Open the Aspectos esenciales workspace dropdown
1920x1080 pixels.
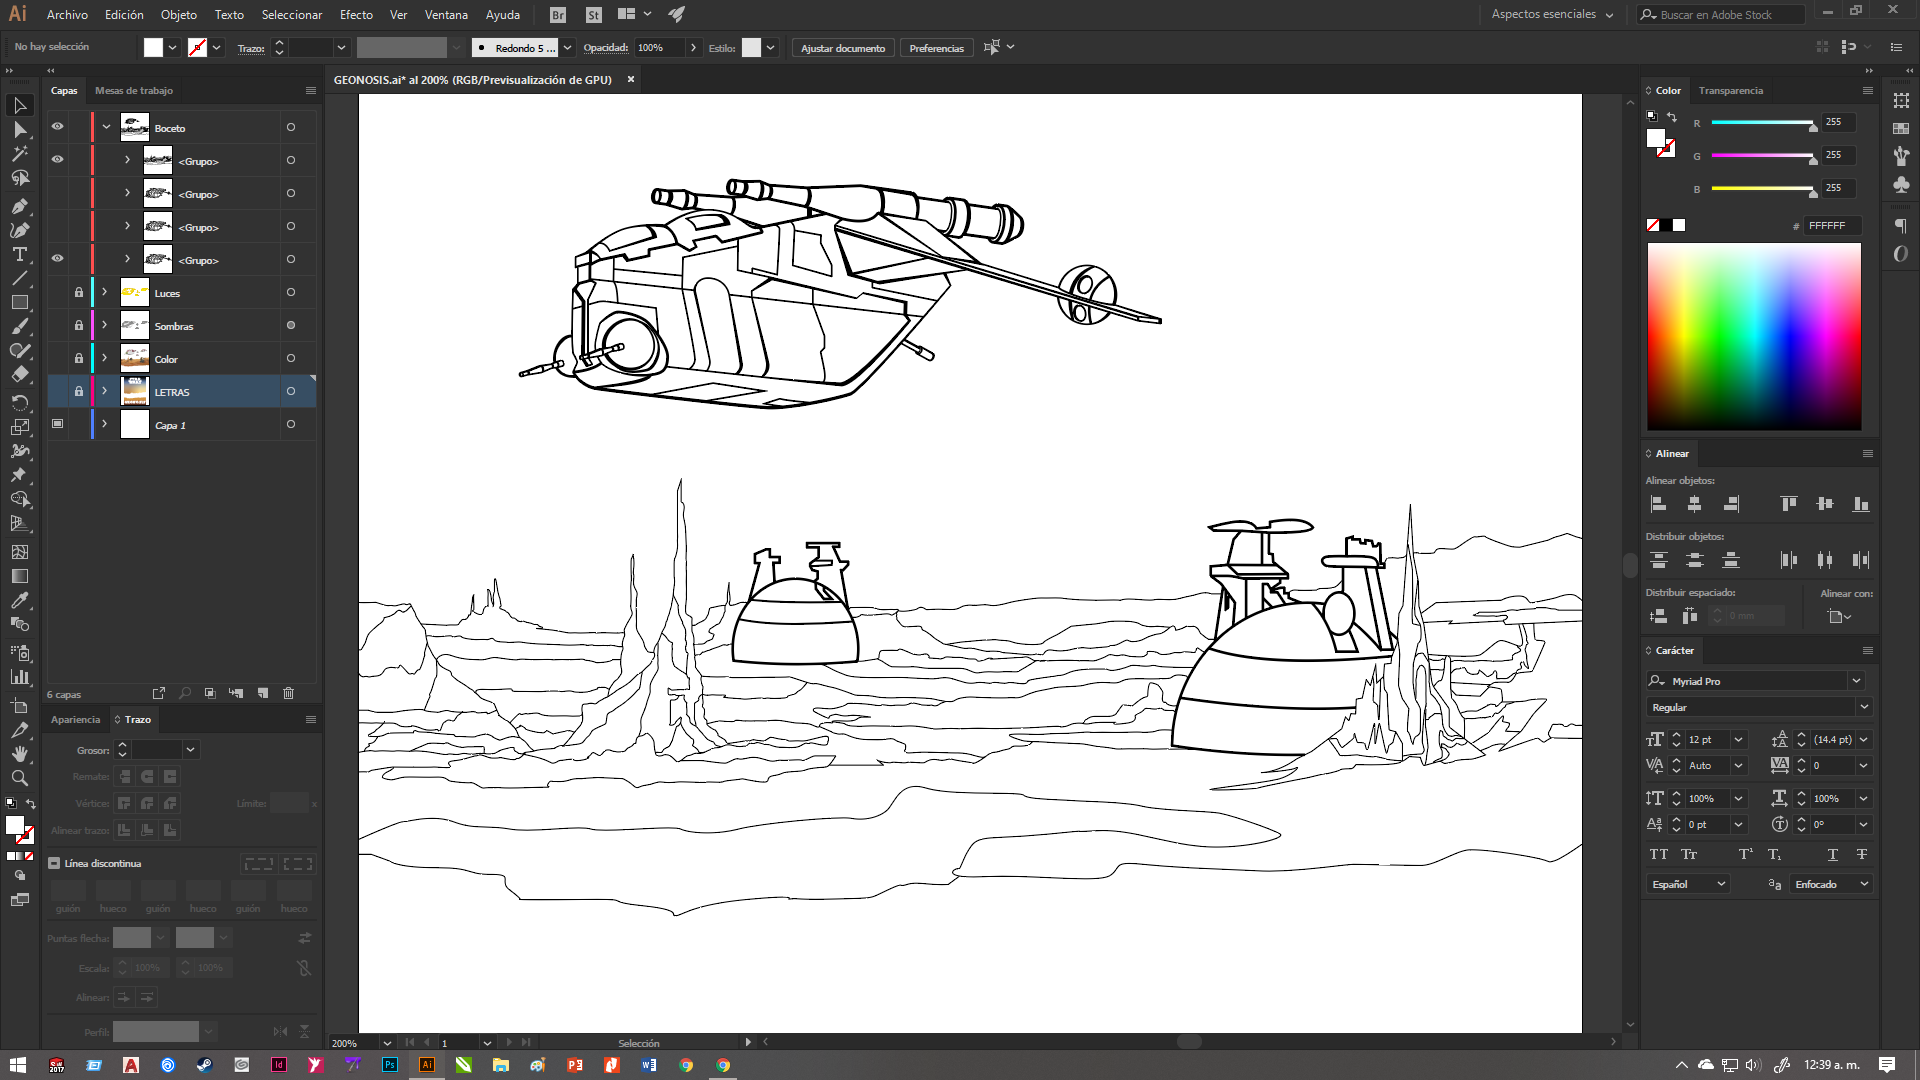(x=1552, y=15)
